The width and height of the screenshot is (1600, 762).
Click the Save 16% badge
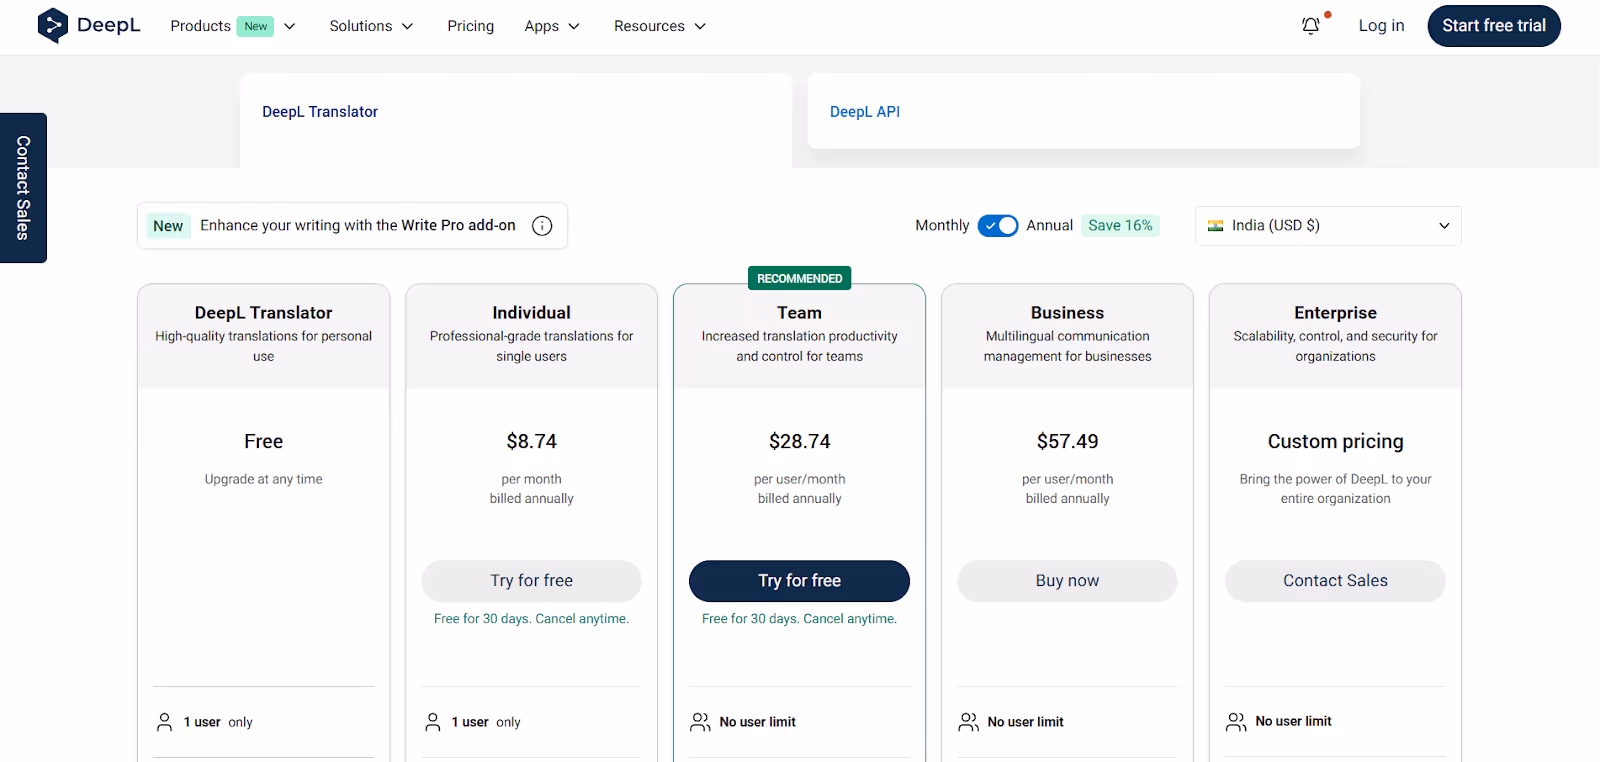click(1120, 226)
